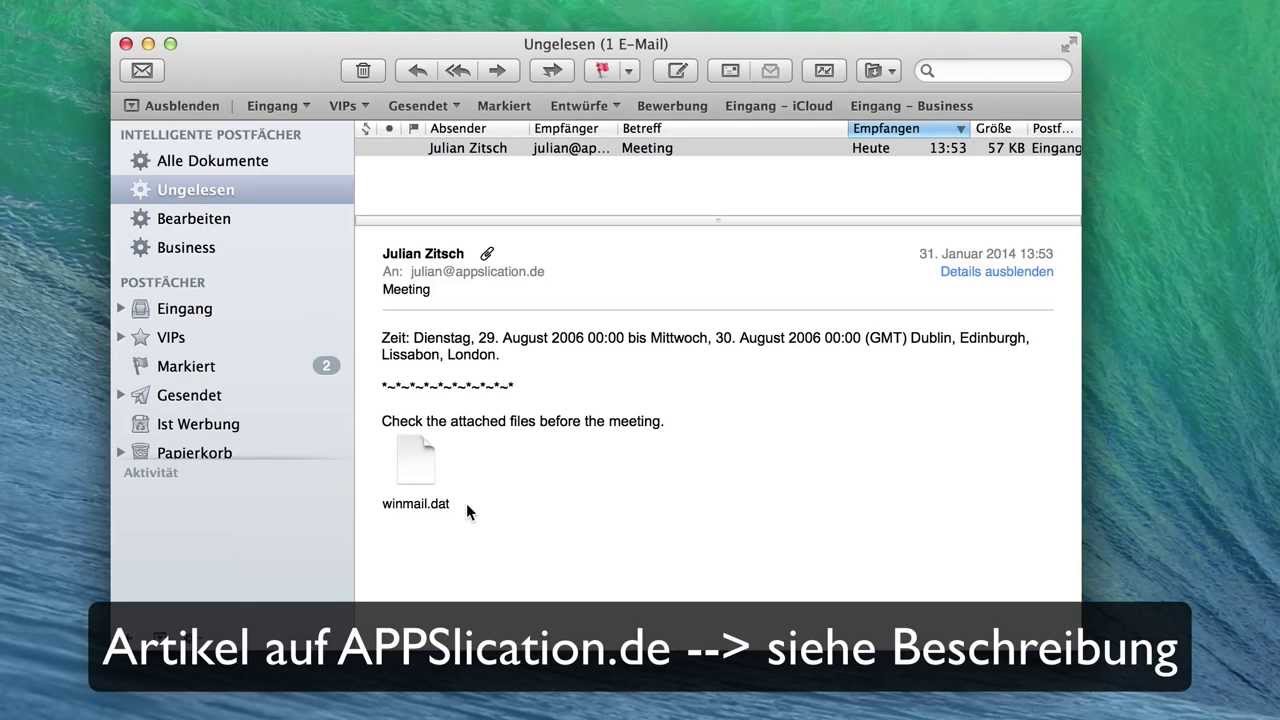Viewport: 1280px width, 720px height.
Task: Select Markiert in the favorites bar
Action: click(504, 106)
